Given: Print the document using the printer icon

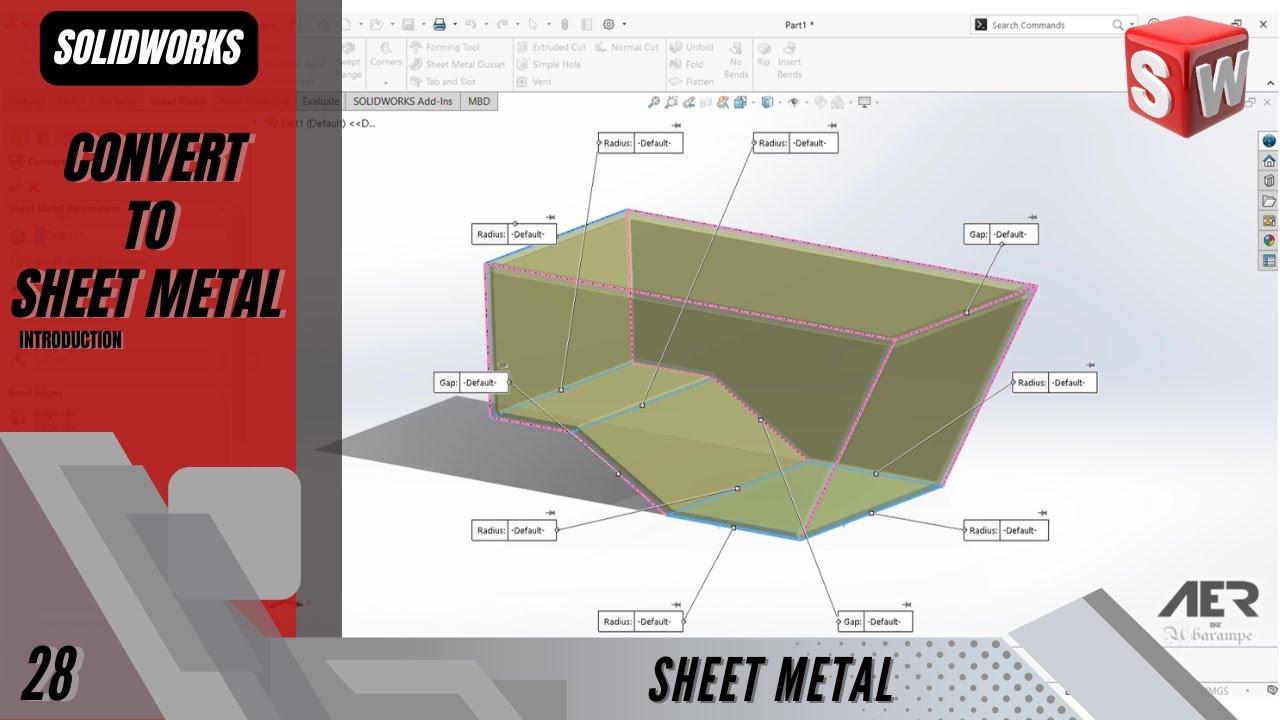Looking at the screenshot, I should point(439,24).
